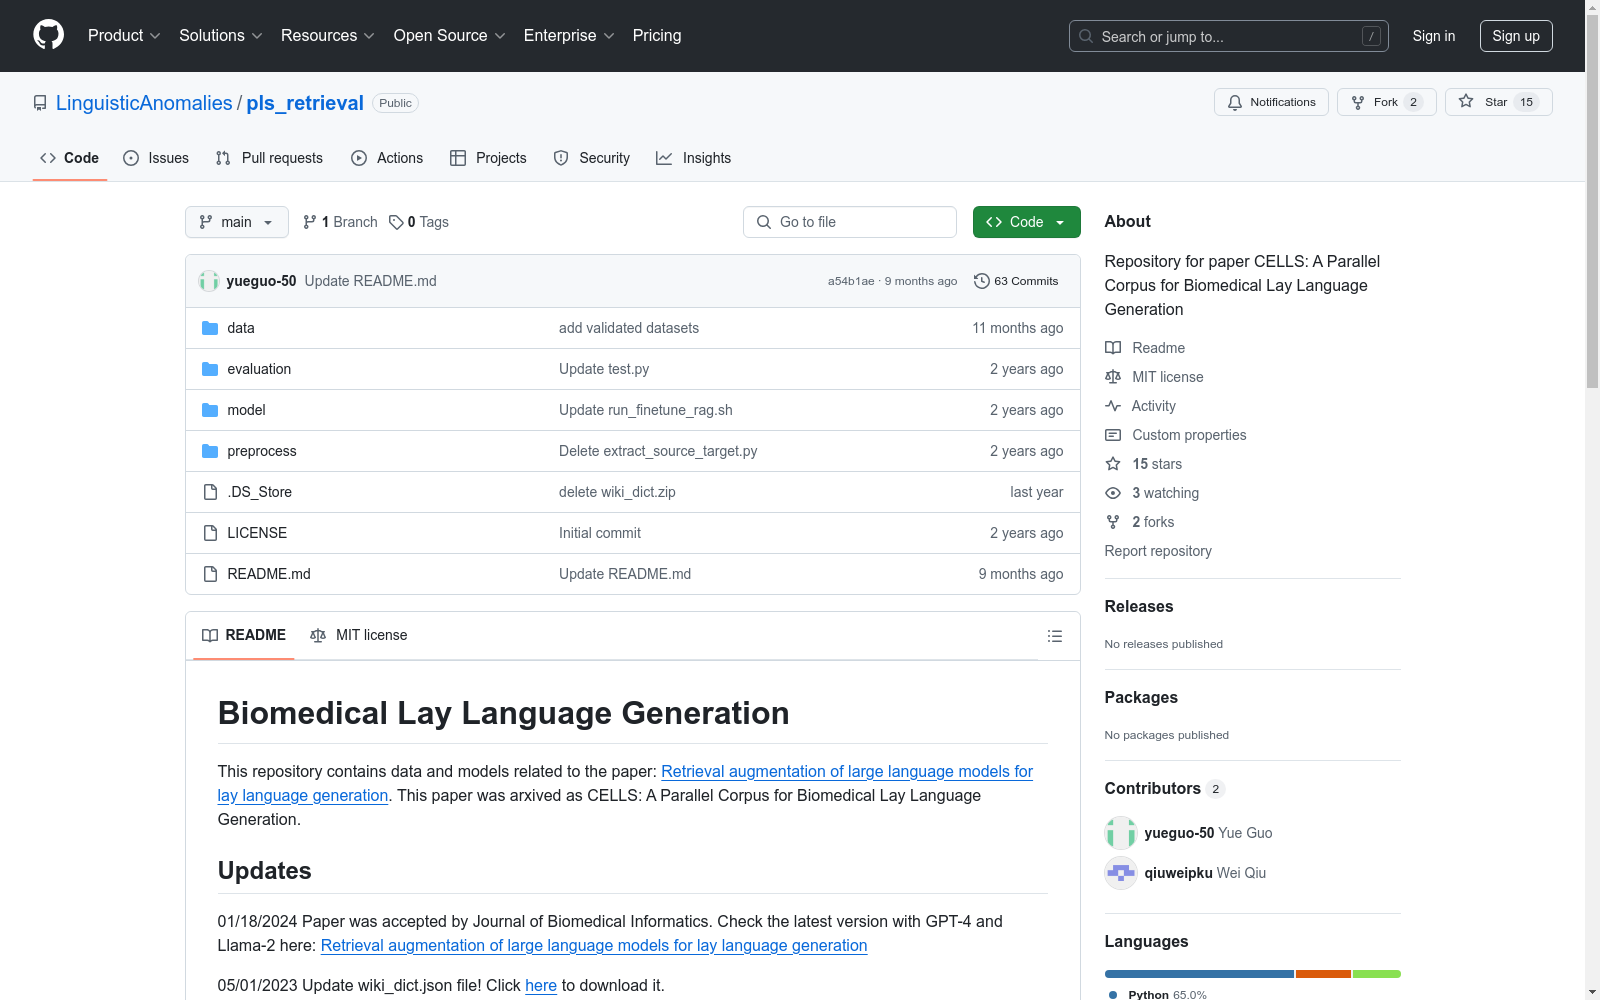Click Report repository link
Image resolution: width=1600 pixels, height=1000 pixels.
coord(1158,551)
